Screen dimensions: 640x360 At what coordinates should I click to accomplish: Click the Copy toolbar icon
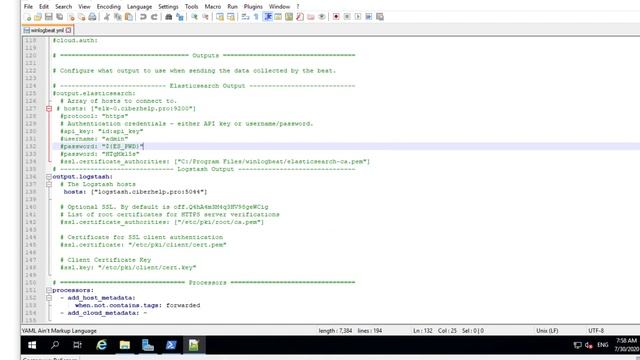[118, 17]
